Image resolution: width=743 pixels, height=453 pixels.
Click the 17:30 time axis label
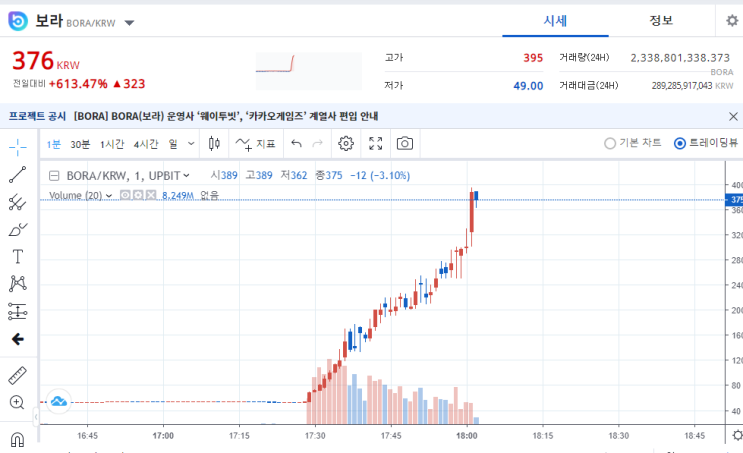(315, 435)
